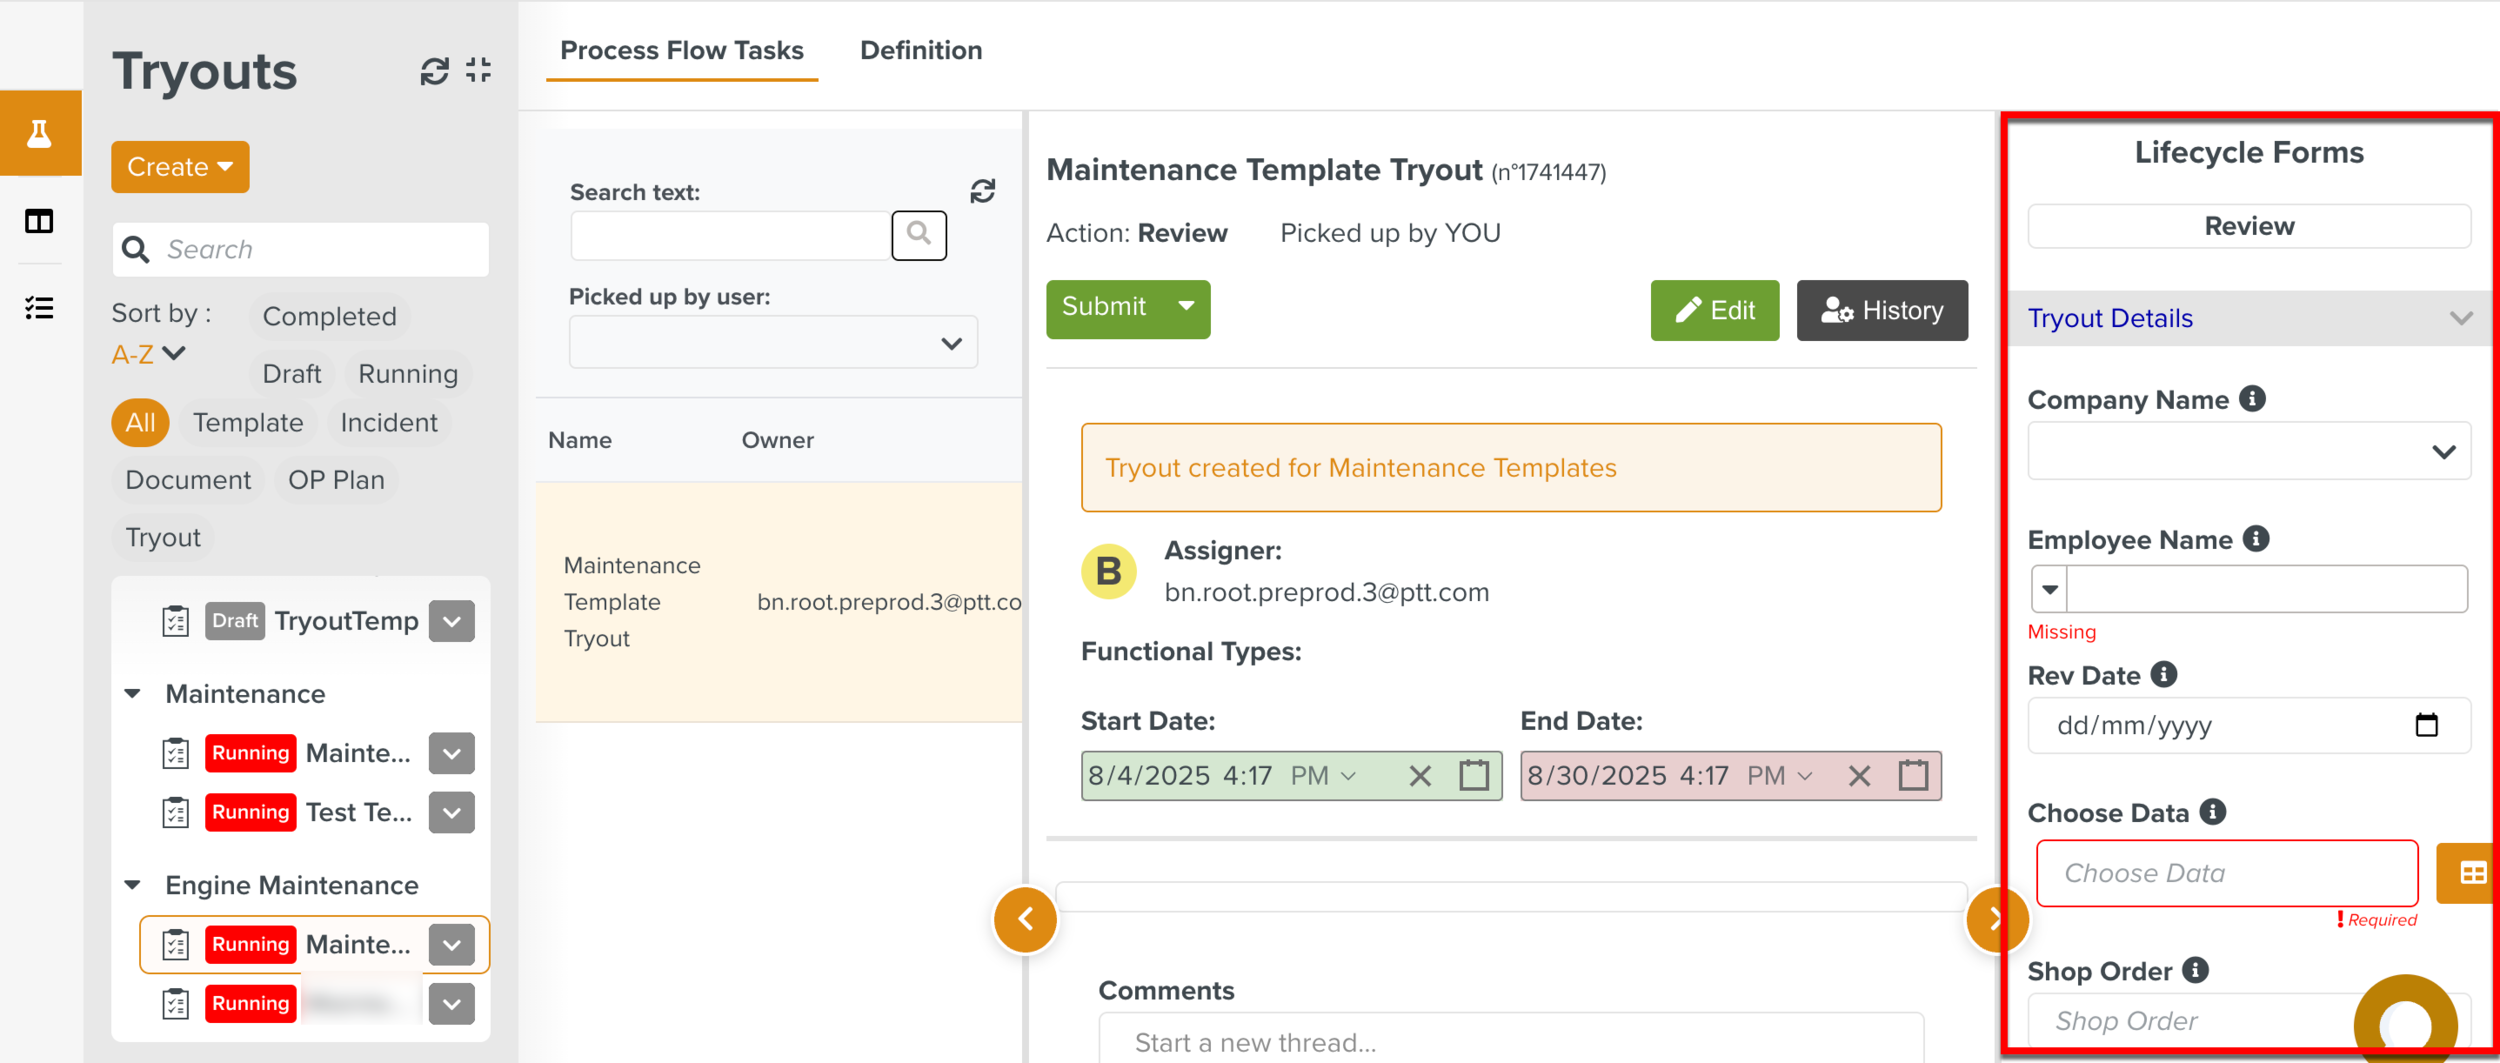Click the green Edit button
Screen dimensions: 2500x1063
[1714, 311]
